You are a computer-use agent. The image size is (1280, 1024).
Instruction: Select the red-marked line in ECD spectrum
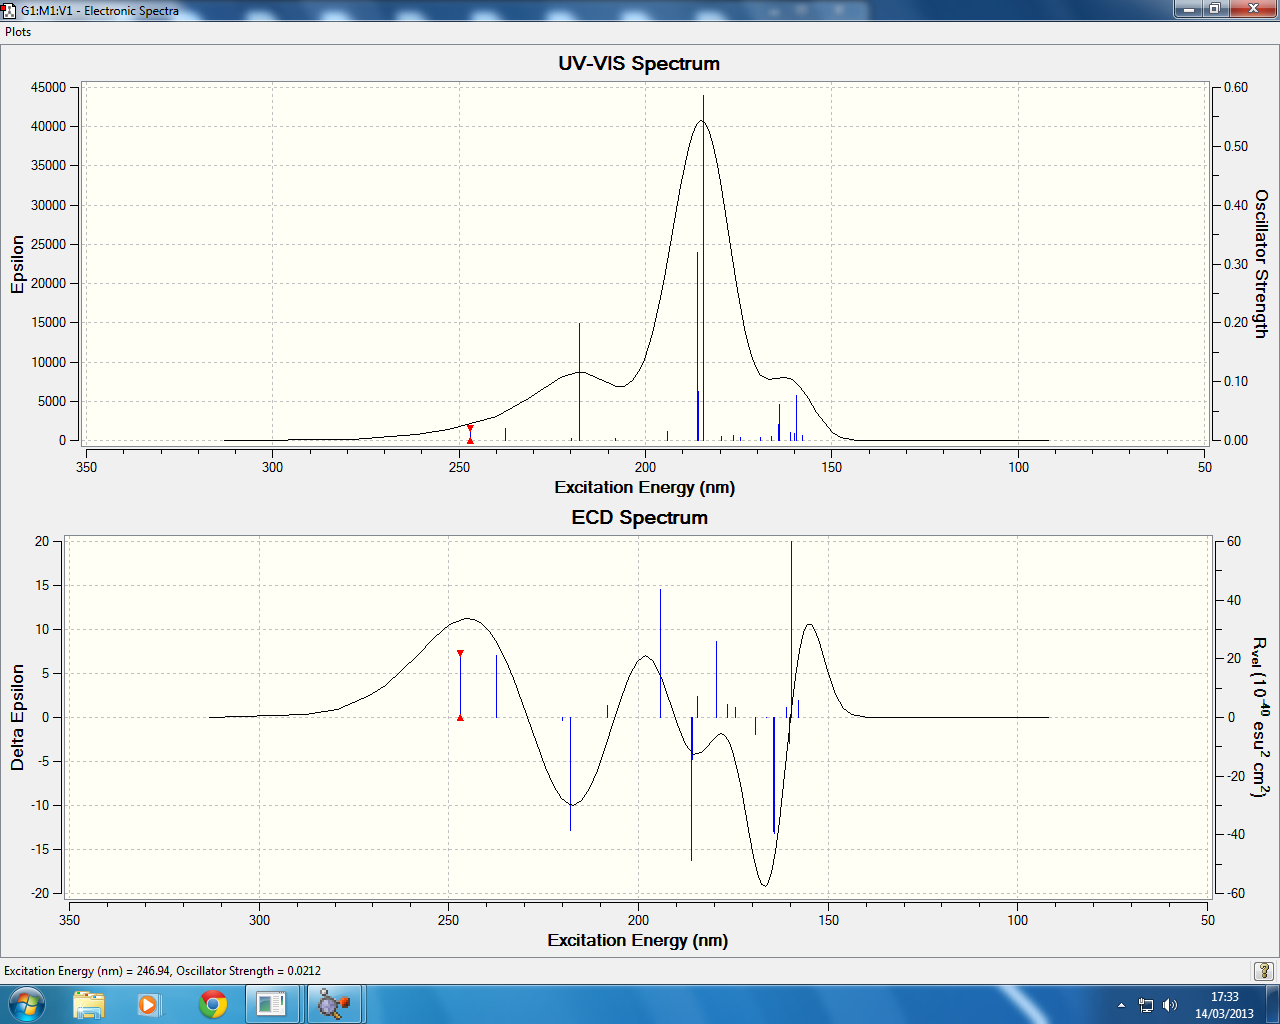(460, 685)
